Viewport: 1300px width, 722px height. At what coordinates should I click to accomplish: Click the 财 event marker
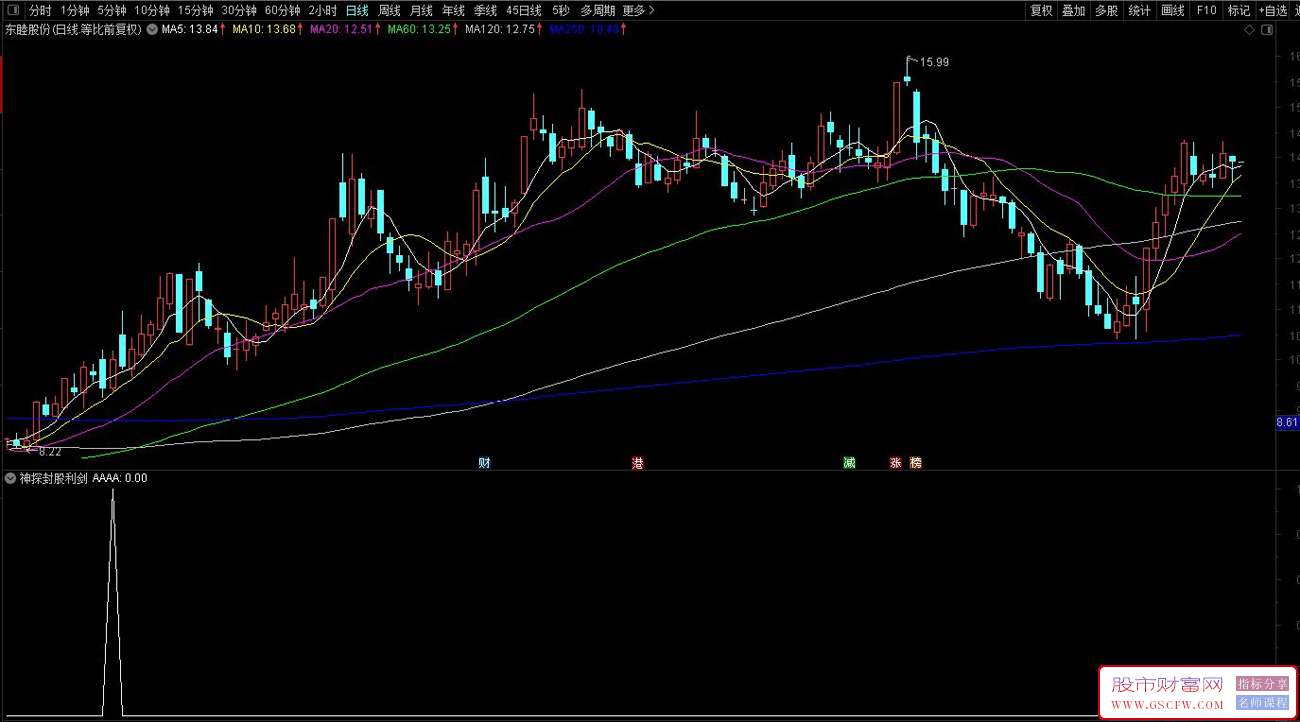click(484, 463)
